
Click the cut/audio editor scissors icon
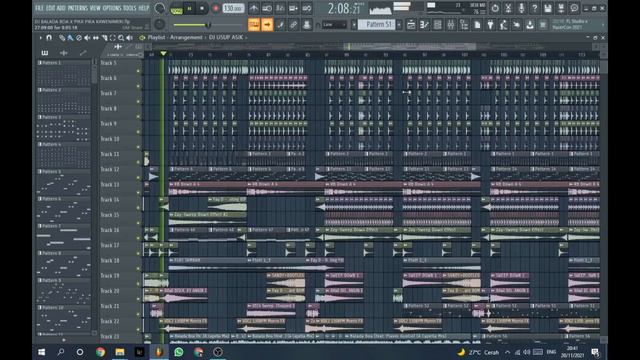point(508,8)
